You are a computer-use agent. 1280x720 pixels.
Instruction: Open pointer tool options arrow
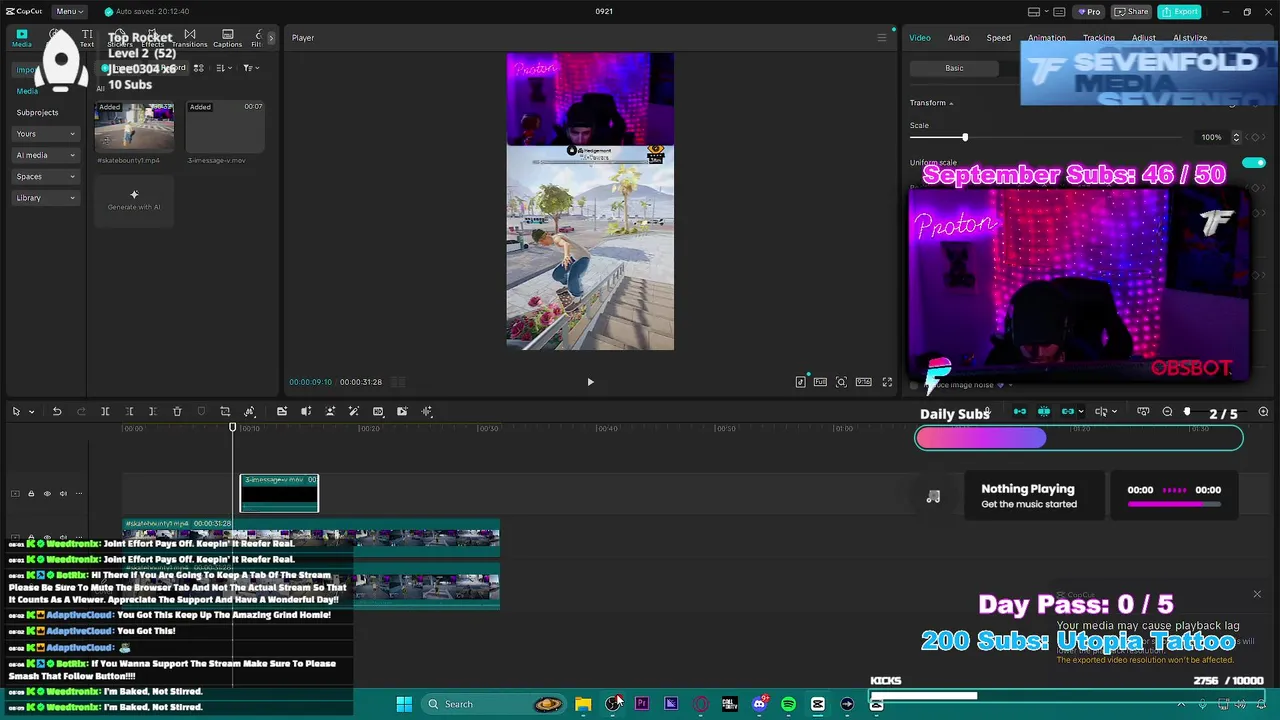click(31, 412)
